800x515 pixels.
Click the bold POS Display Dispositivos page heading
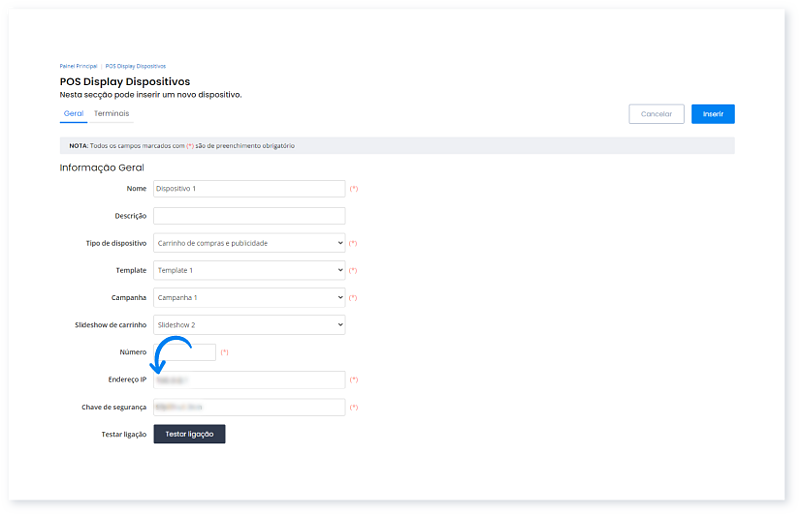tap(125, 81)
